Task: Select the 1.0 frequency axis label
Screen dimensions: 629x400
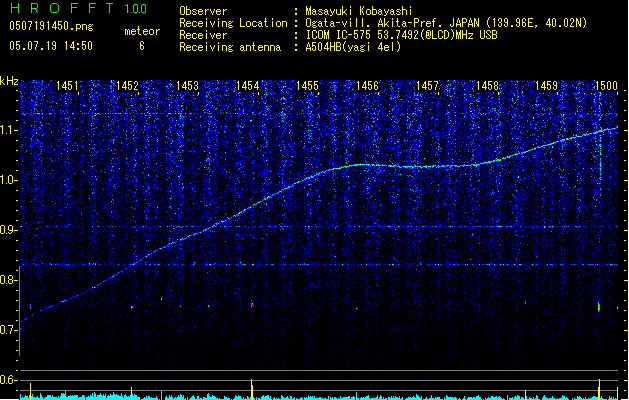Action: click(9, 180)
